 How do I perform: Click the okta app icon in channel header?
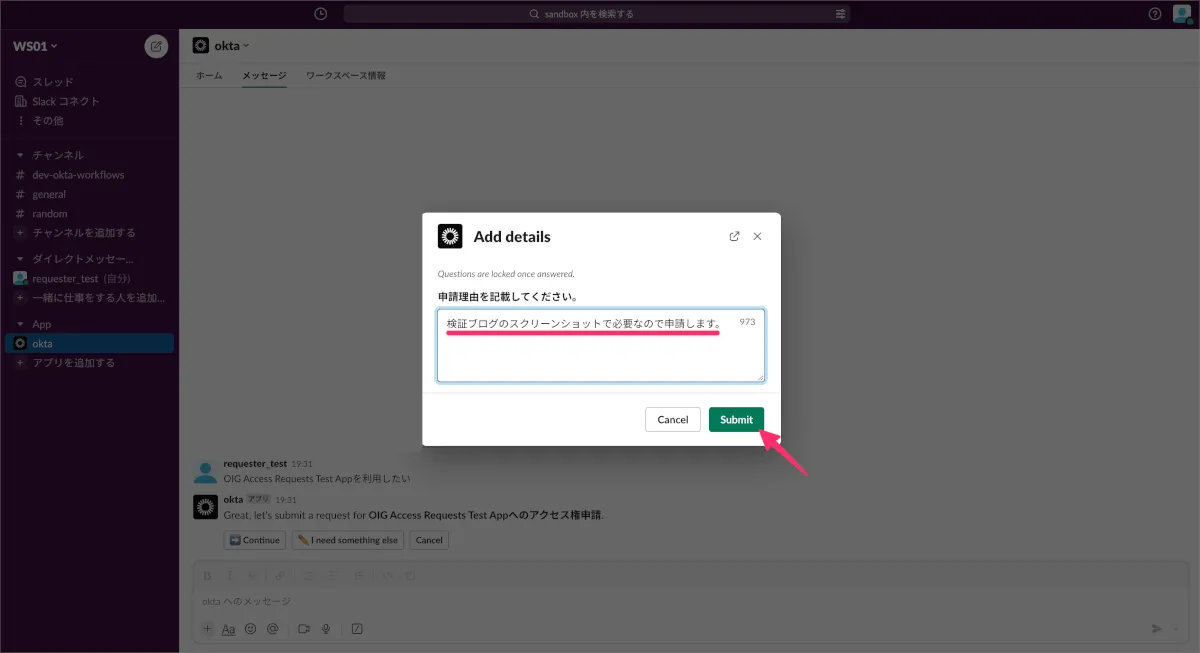click(x=201, y=45)
